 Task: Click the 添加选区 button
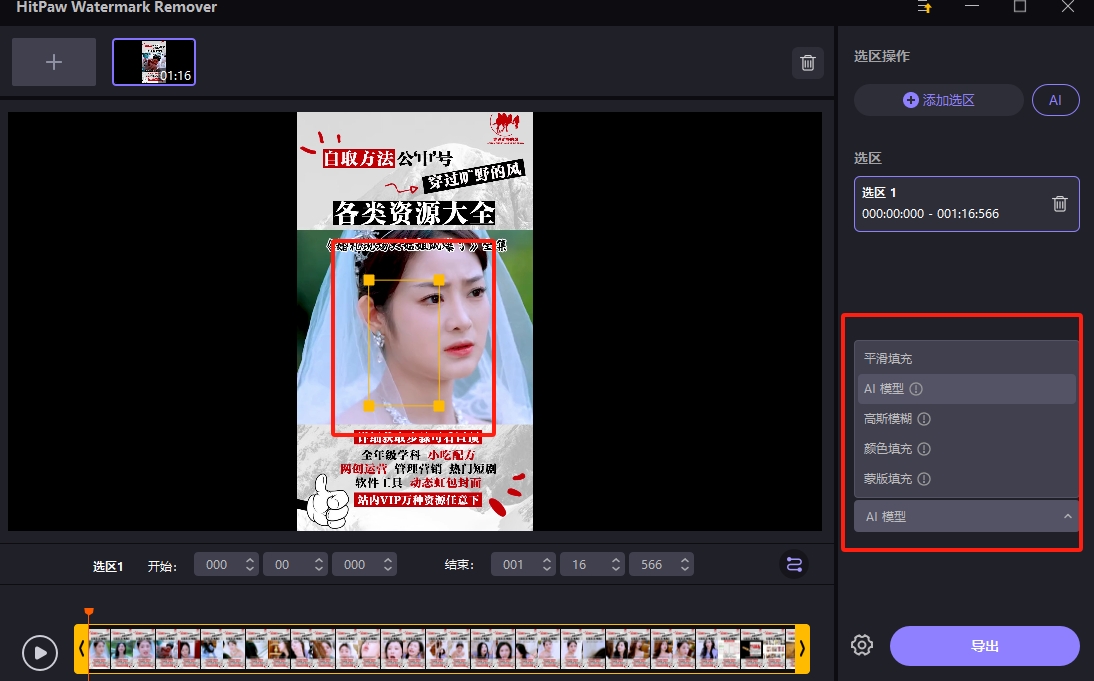pos(938,100)
